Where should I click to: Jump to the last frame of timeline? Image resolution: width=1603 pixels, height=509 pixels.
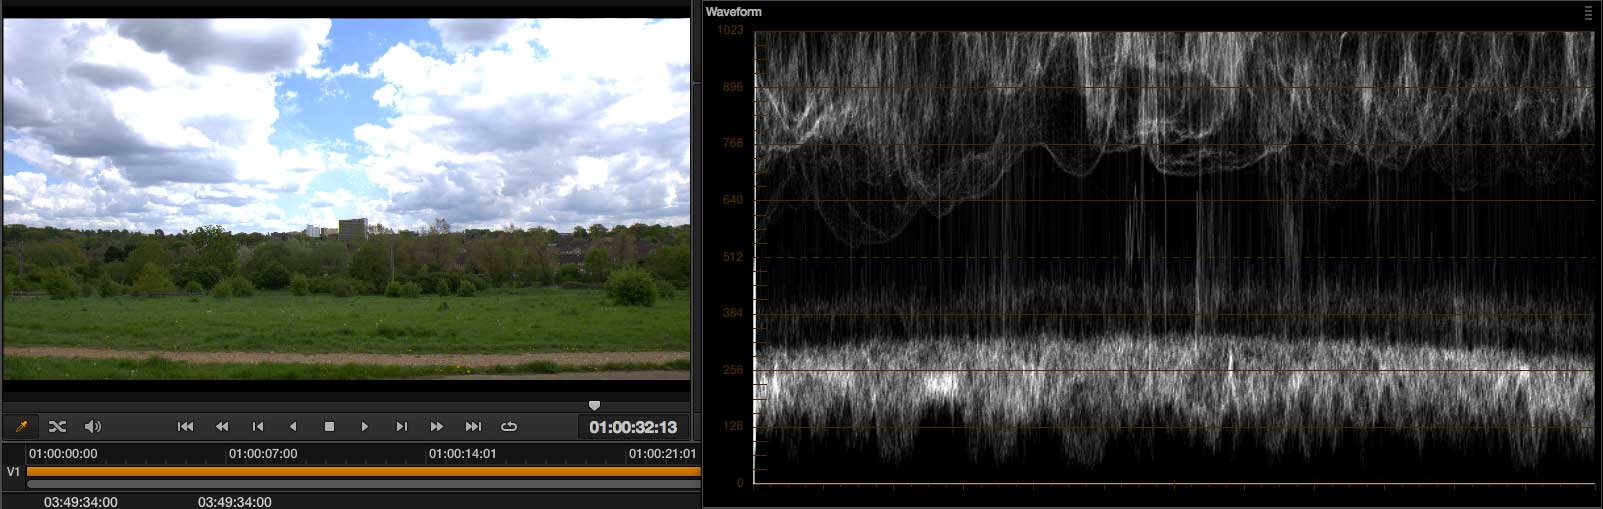473,426
